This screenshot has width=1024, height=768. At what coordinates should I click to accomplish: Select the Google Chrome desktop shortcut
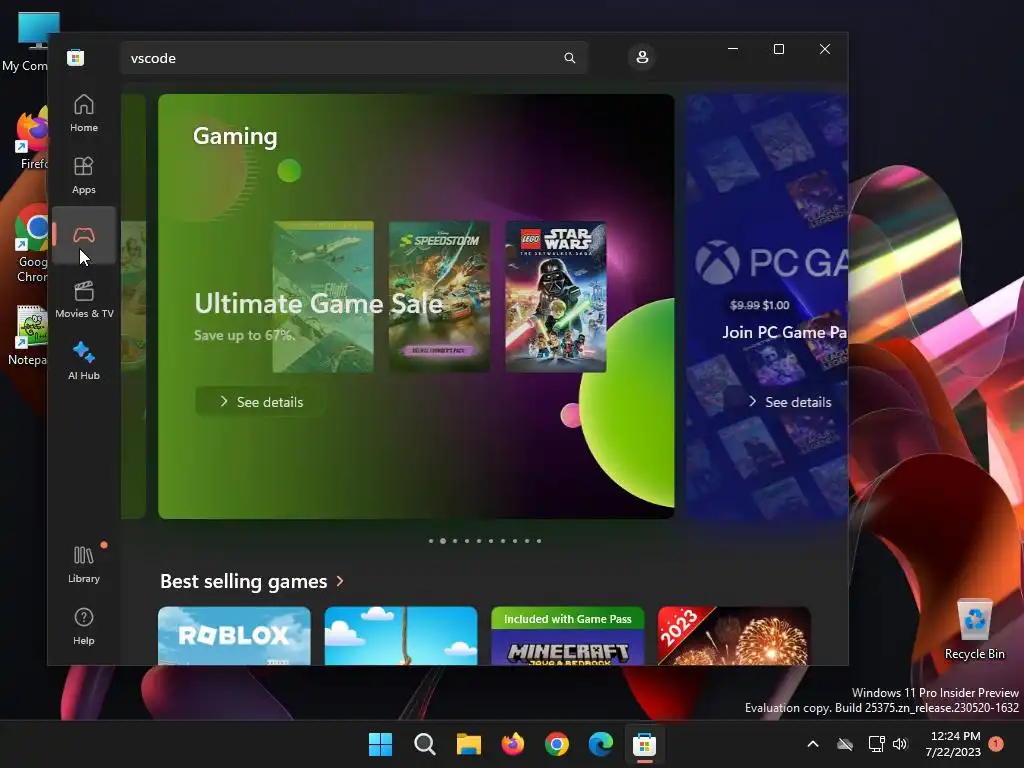(31, 245)
